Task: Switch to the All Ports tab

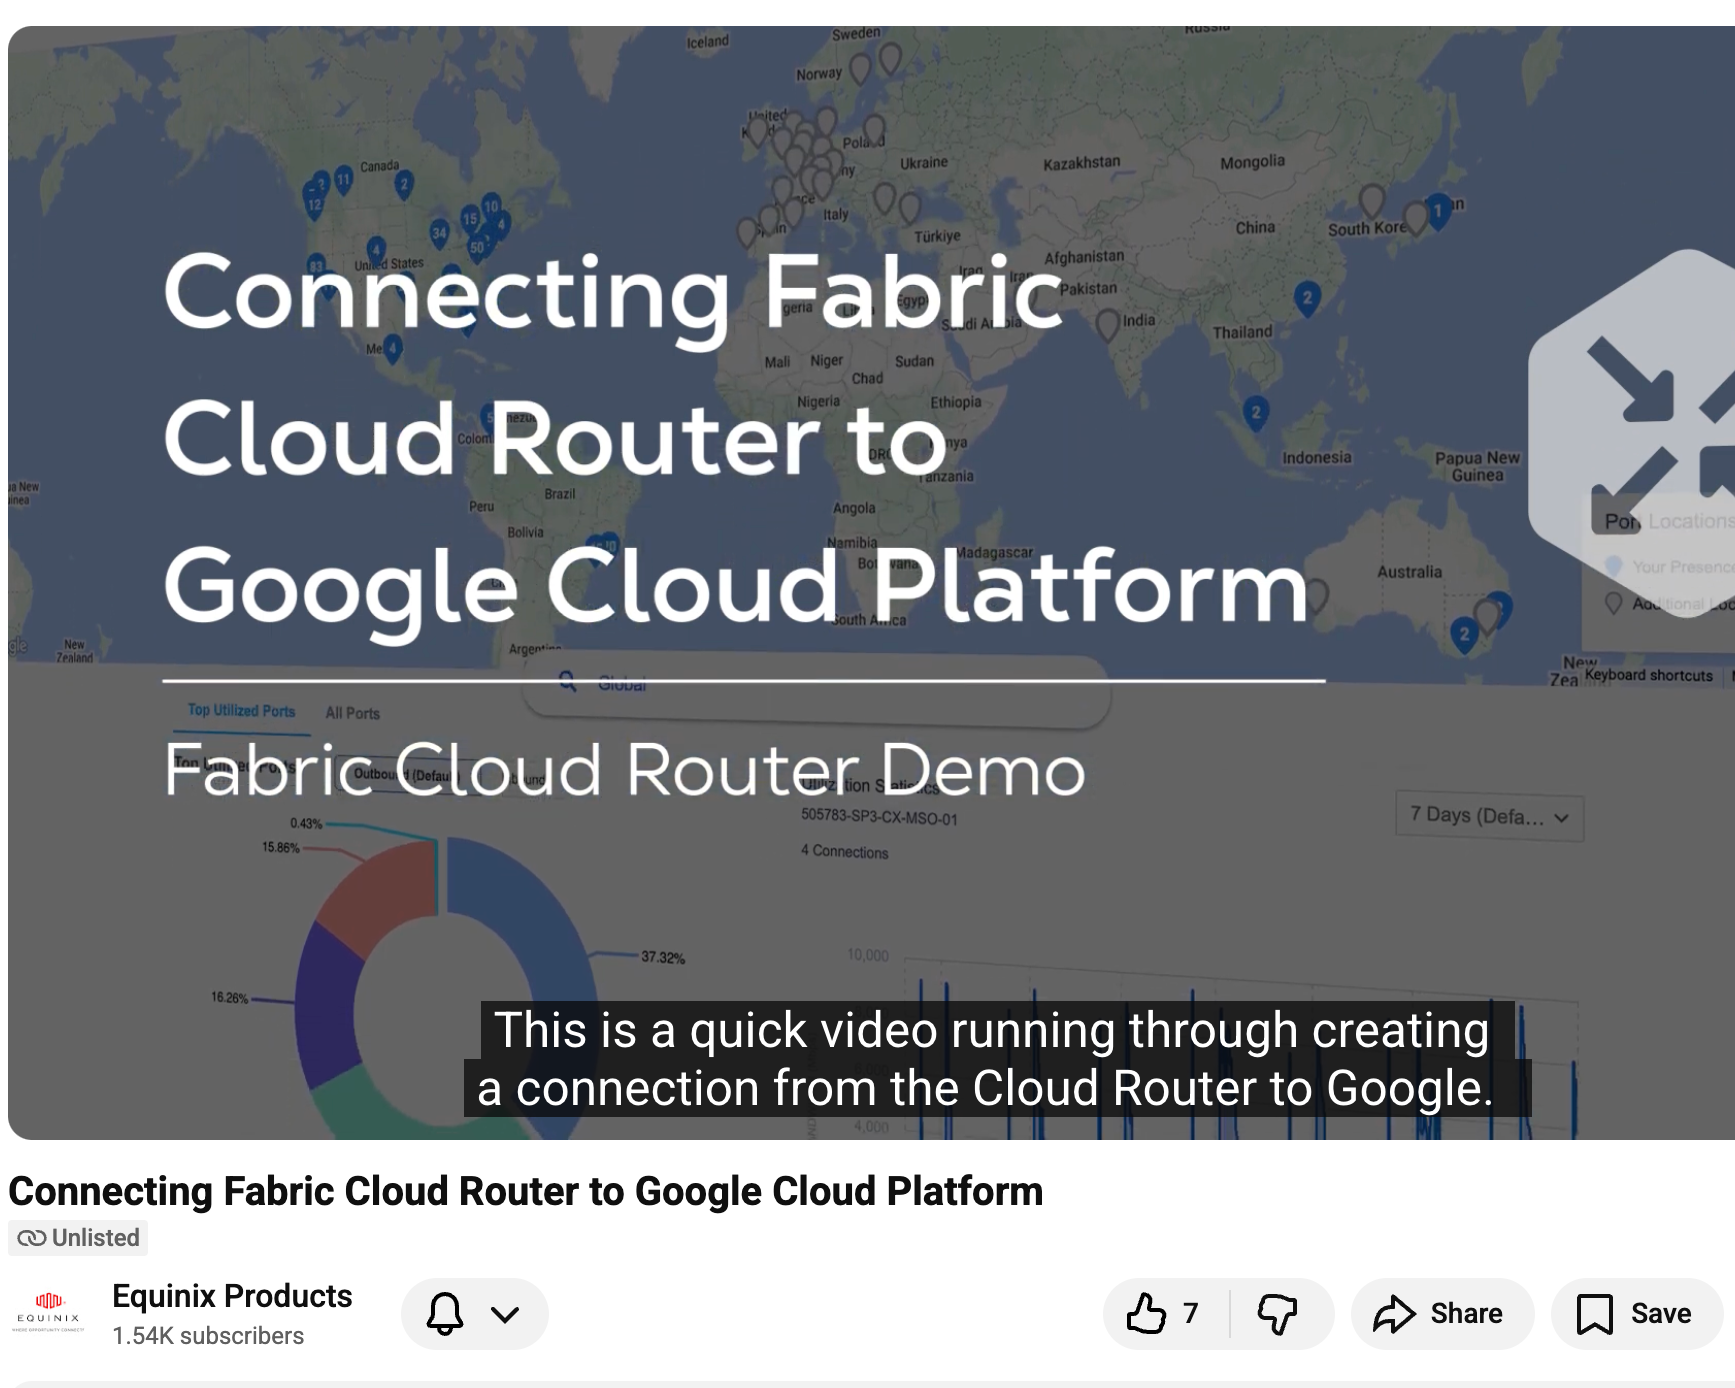Action: point(351,712)
